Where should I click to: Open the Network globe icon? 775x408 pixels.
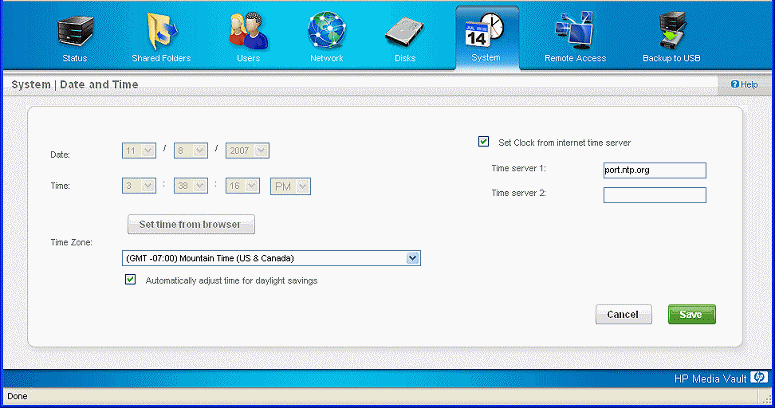326,31
